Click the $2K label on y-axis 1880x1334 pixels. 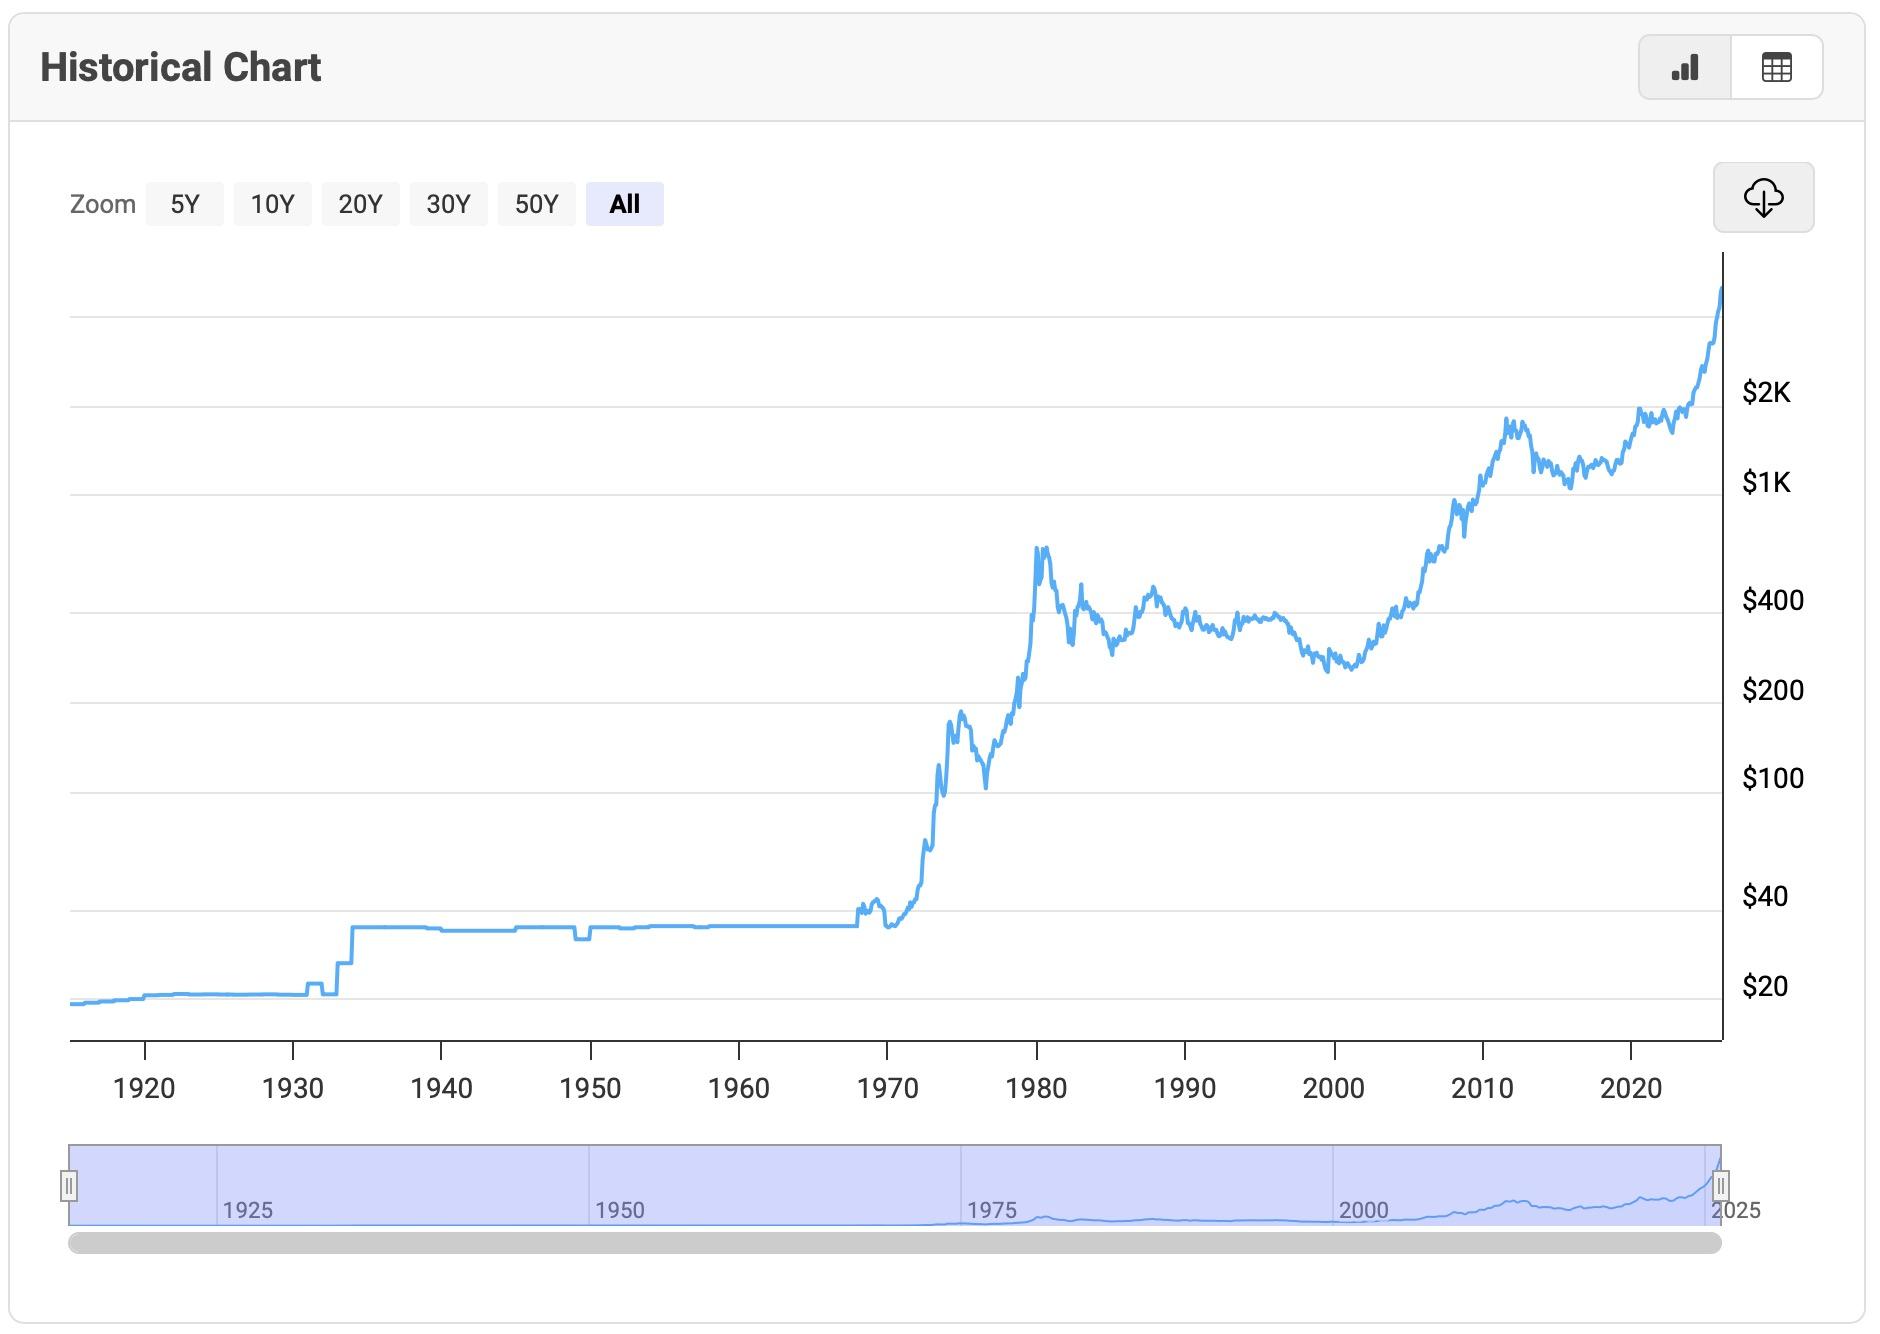click(x=1766, y=393)
